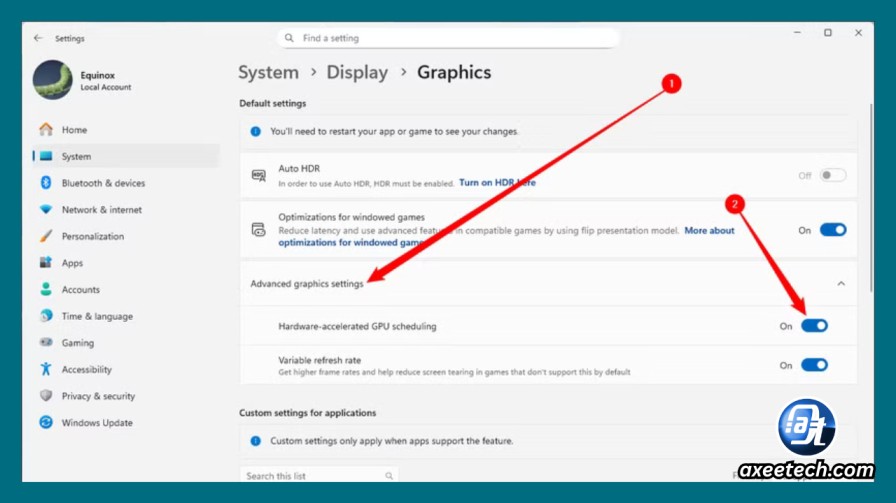Click info icon beside custom settings note
The width and height of the screenshot is (896, 503).
[255, 441]
